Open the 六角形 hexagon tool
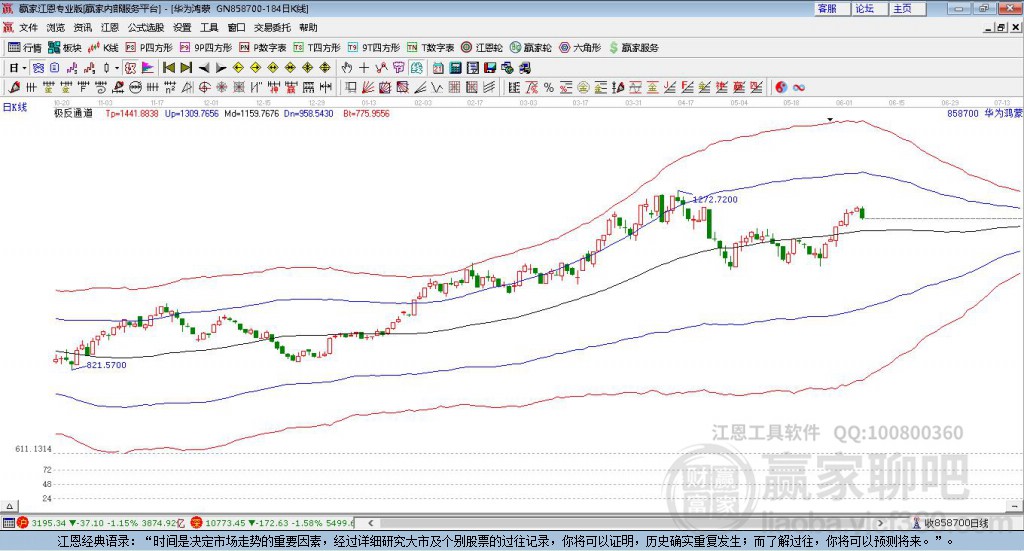Screen dimensions: 1024x551 click(x=580, y=48)
